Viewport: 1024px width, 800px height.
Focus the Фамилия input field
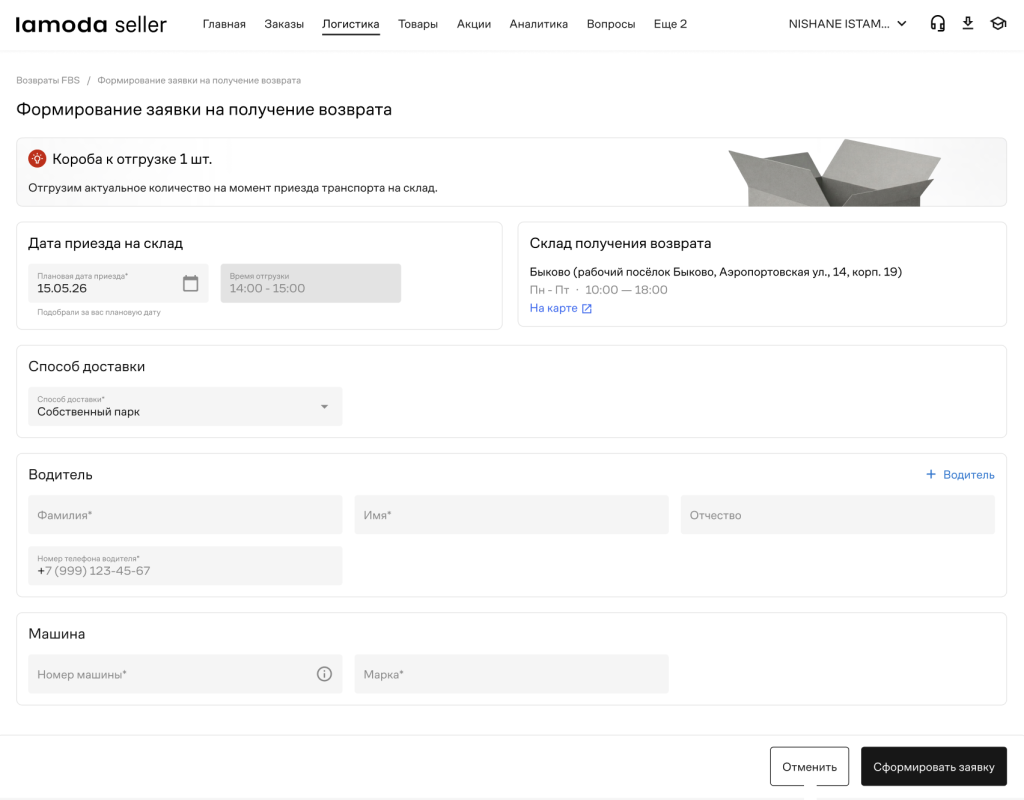[x=185, y=515]
